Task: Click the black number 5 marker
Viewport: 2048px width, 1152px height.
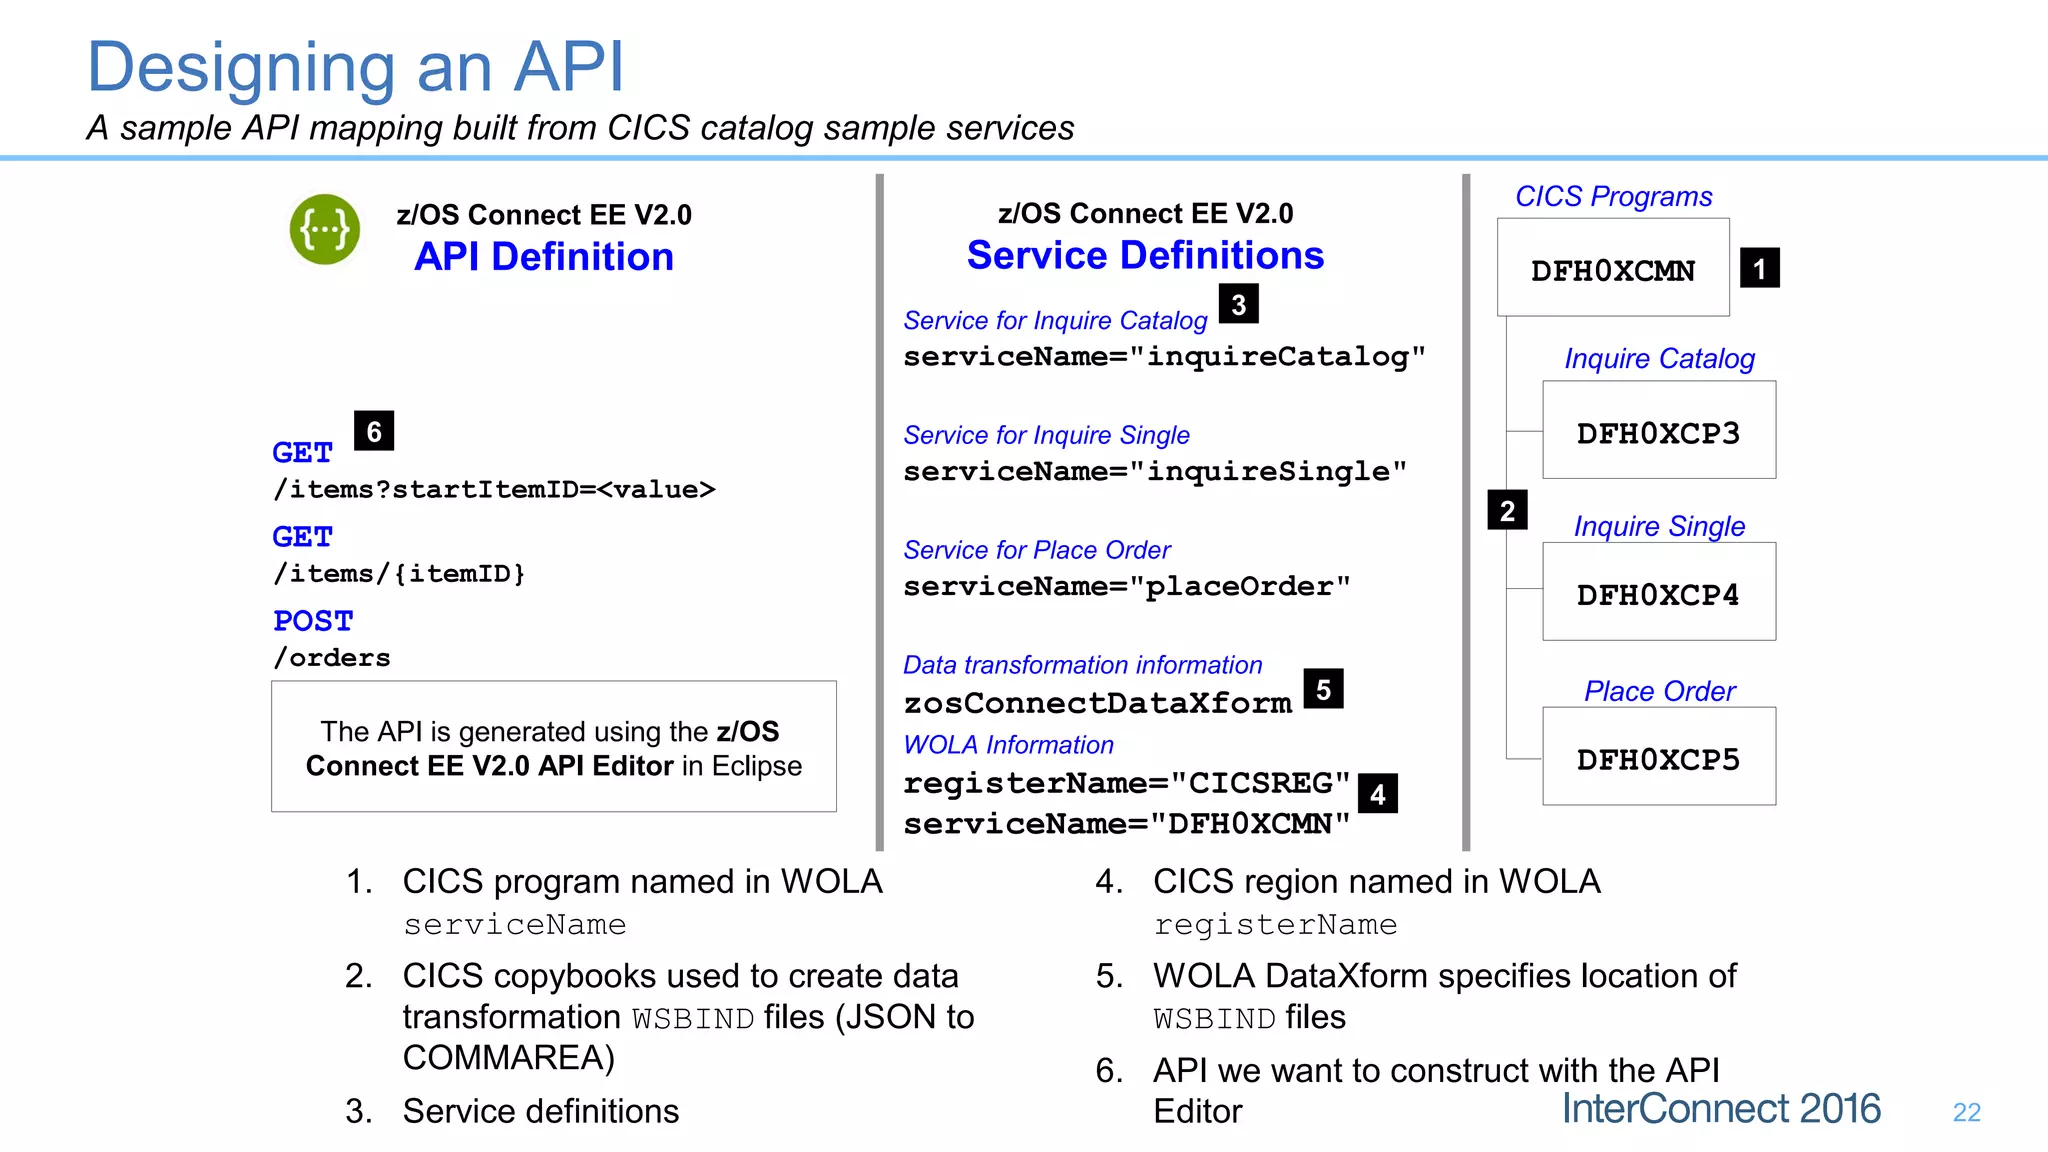Action: coord(1323,689)
